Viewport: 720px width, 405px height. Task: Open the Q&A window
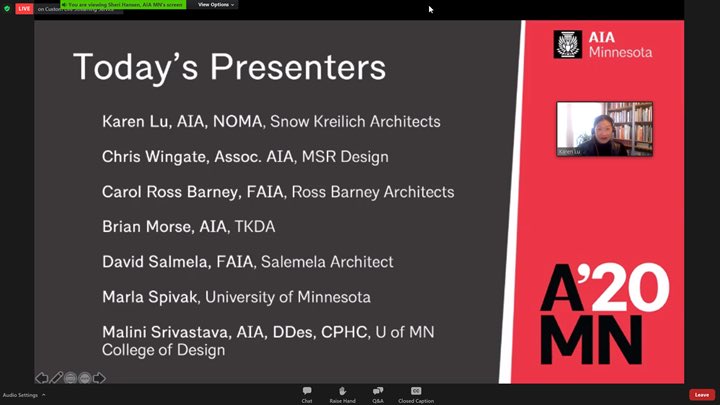pos(378,394)
